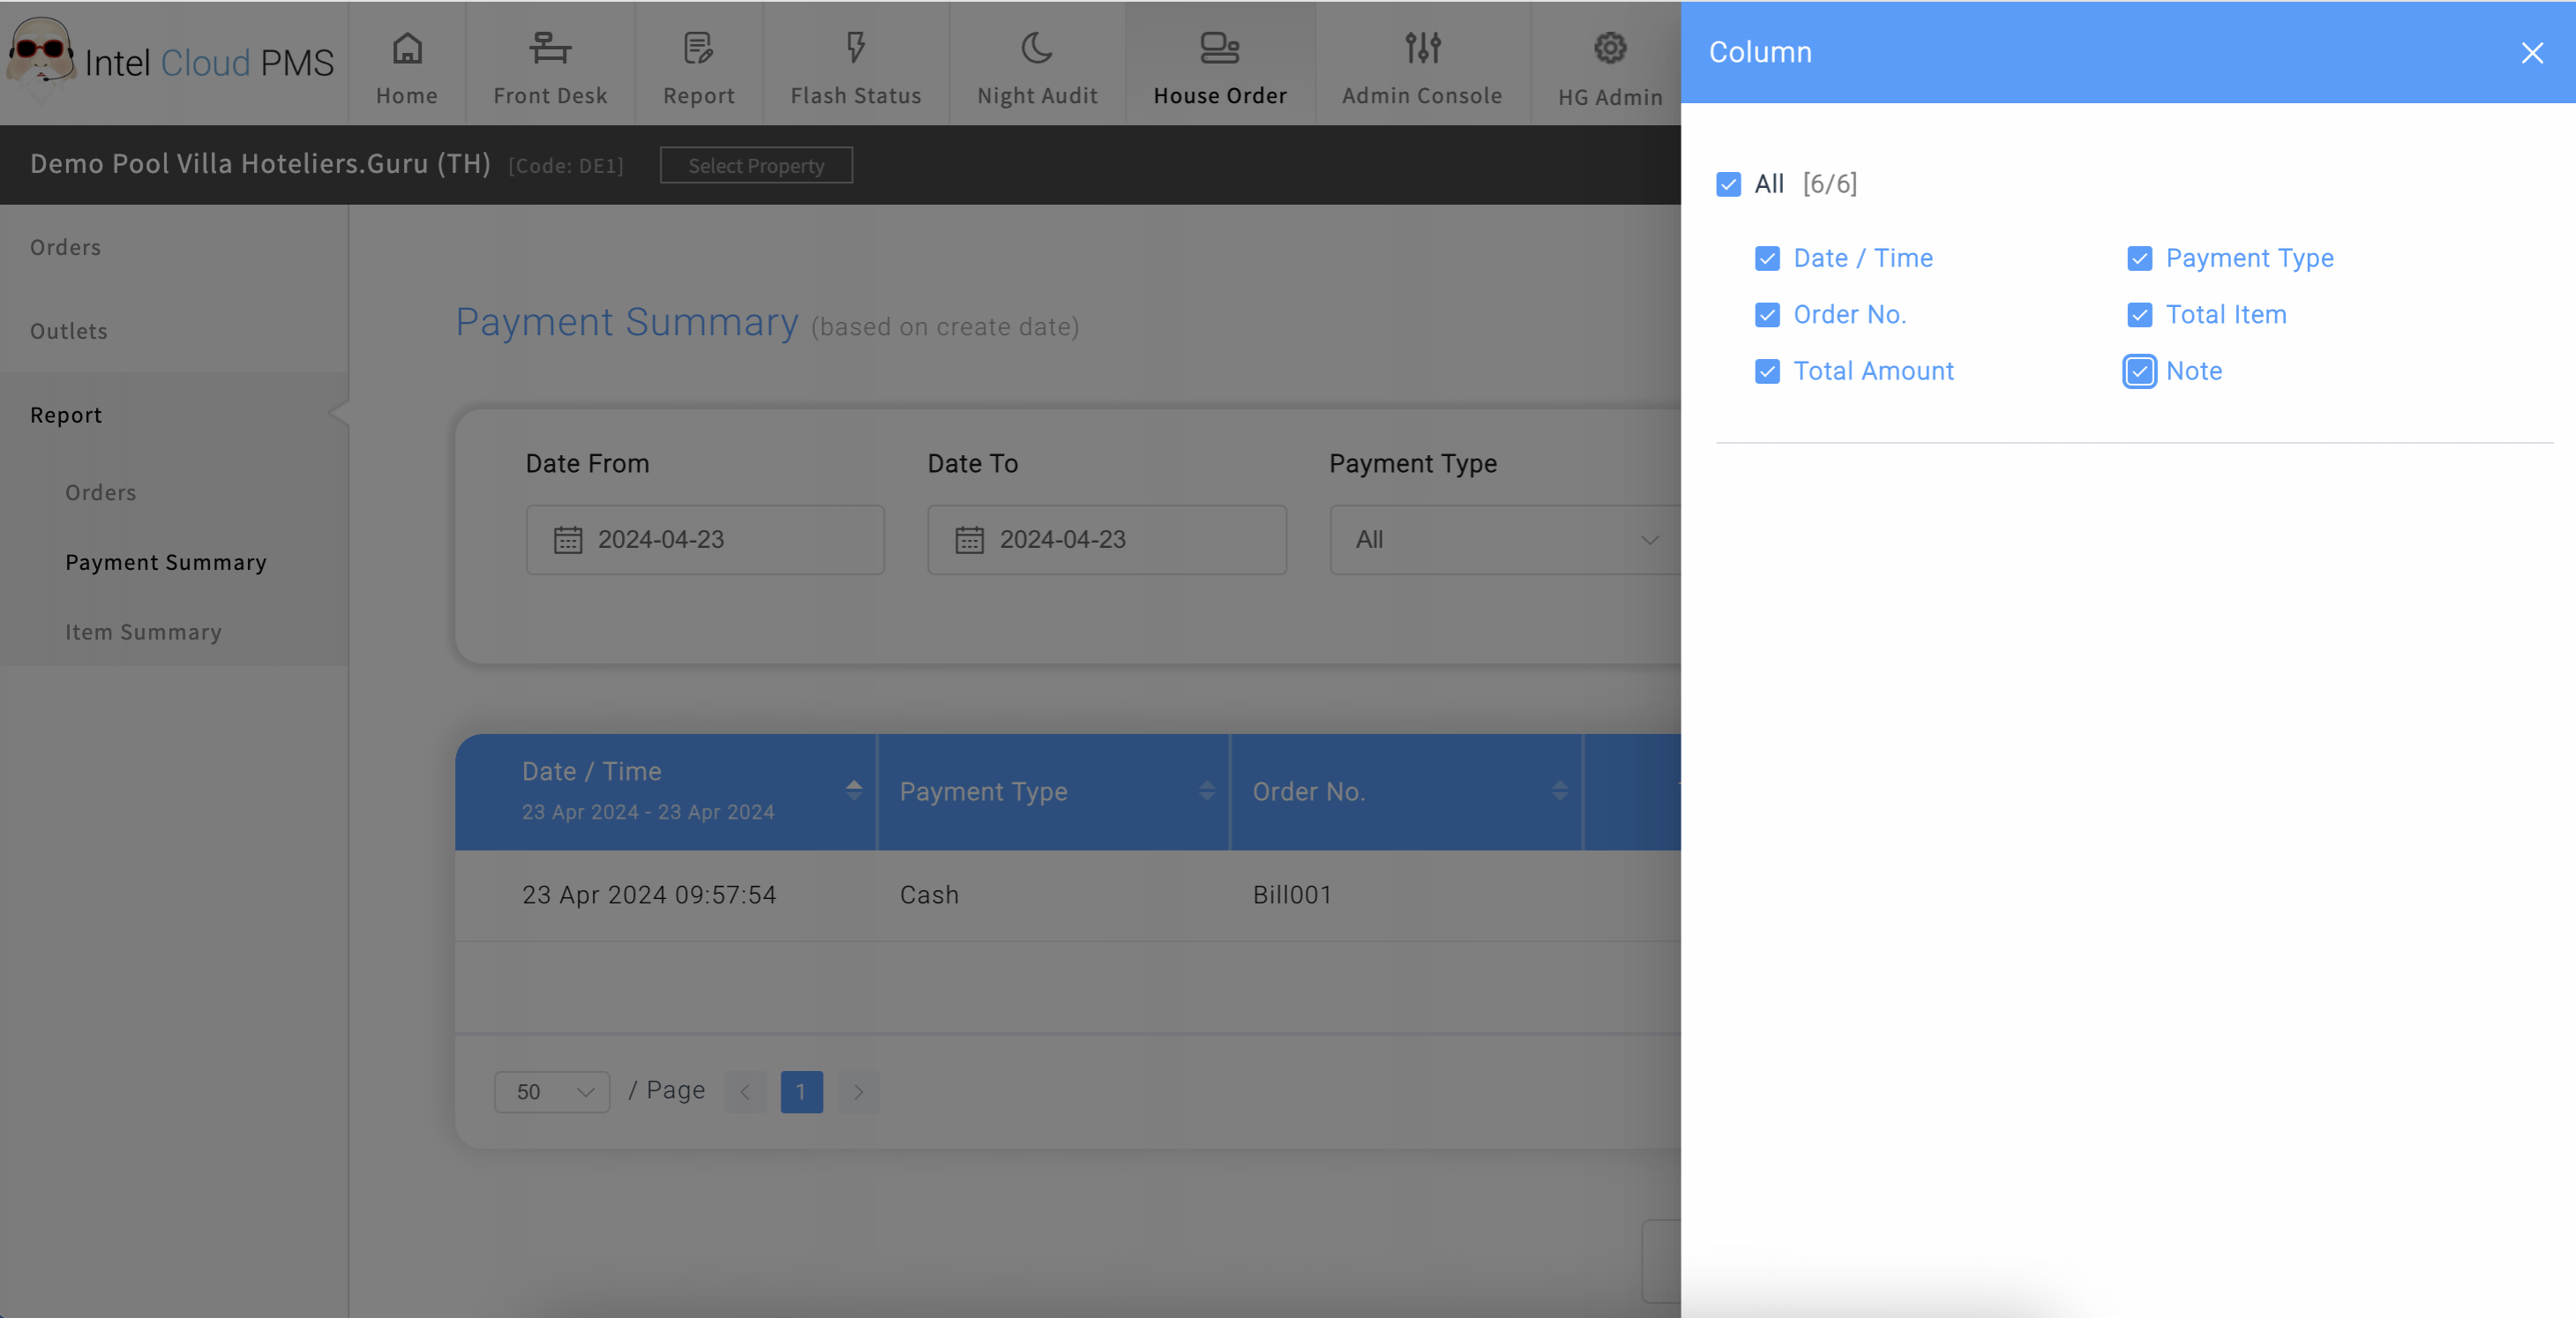Screen dimensions: 2576x1318
Task: Open Admin Console sliders icon
Action: coord(1422,48)
